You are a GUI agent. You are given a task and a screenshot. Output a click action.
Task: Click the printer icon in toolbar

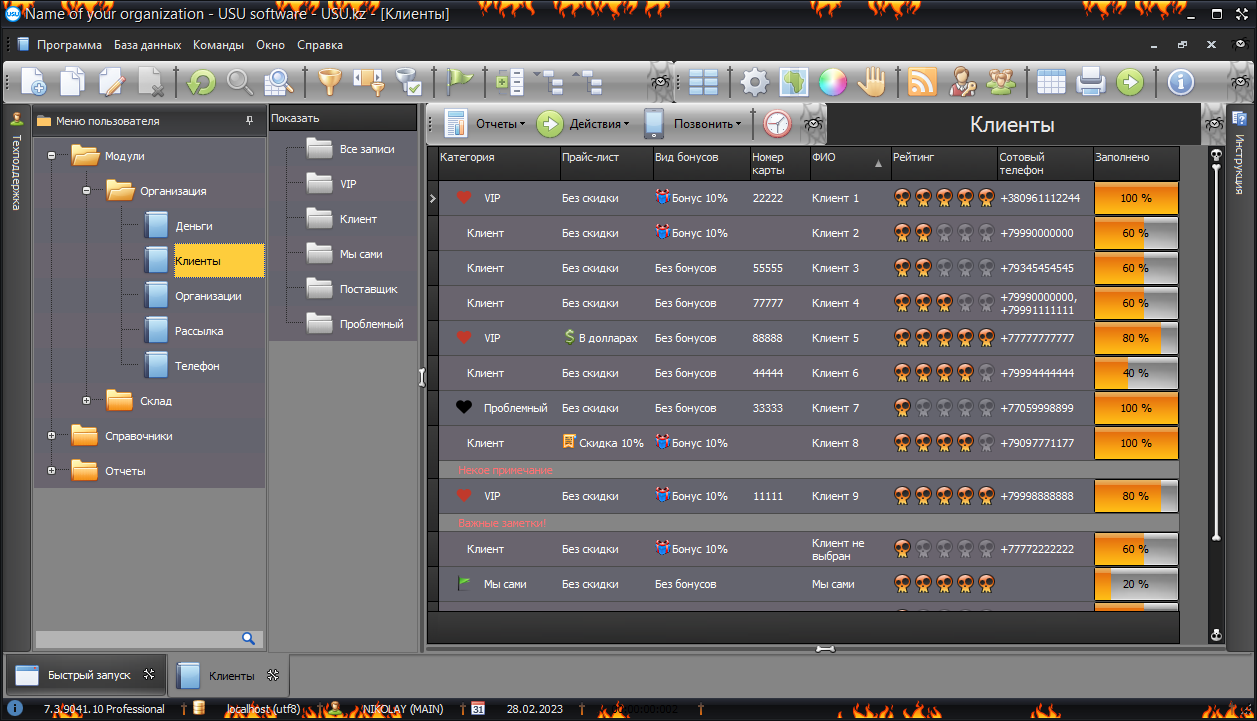click(x=1090, y=82)
